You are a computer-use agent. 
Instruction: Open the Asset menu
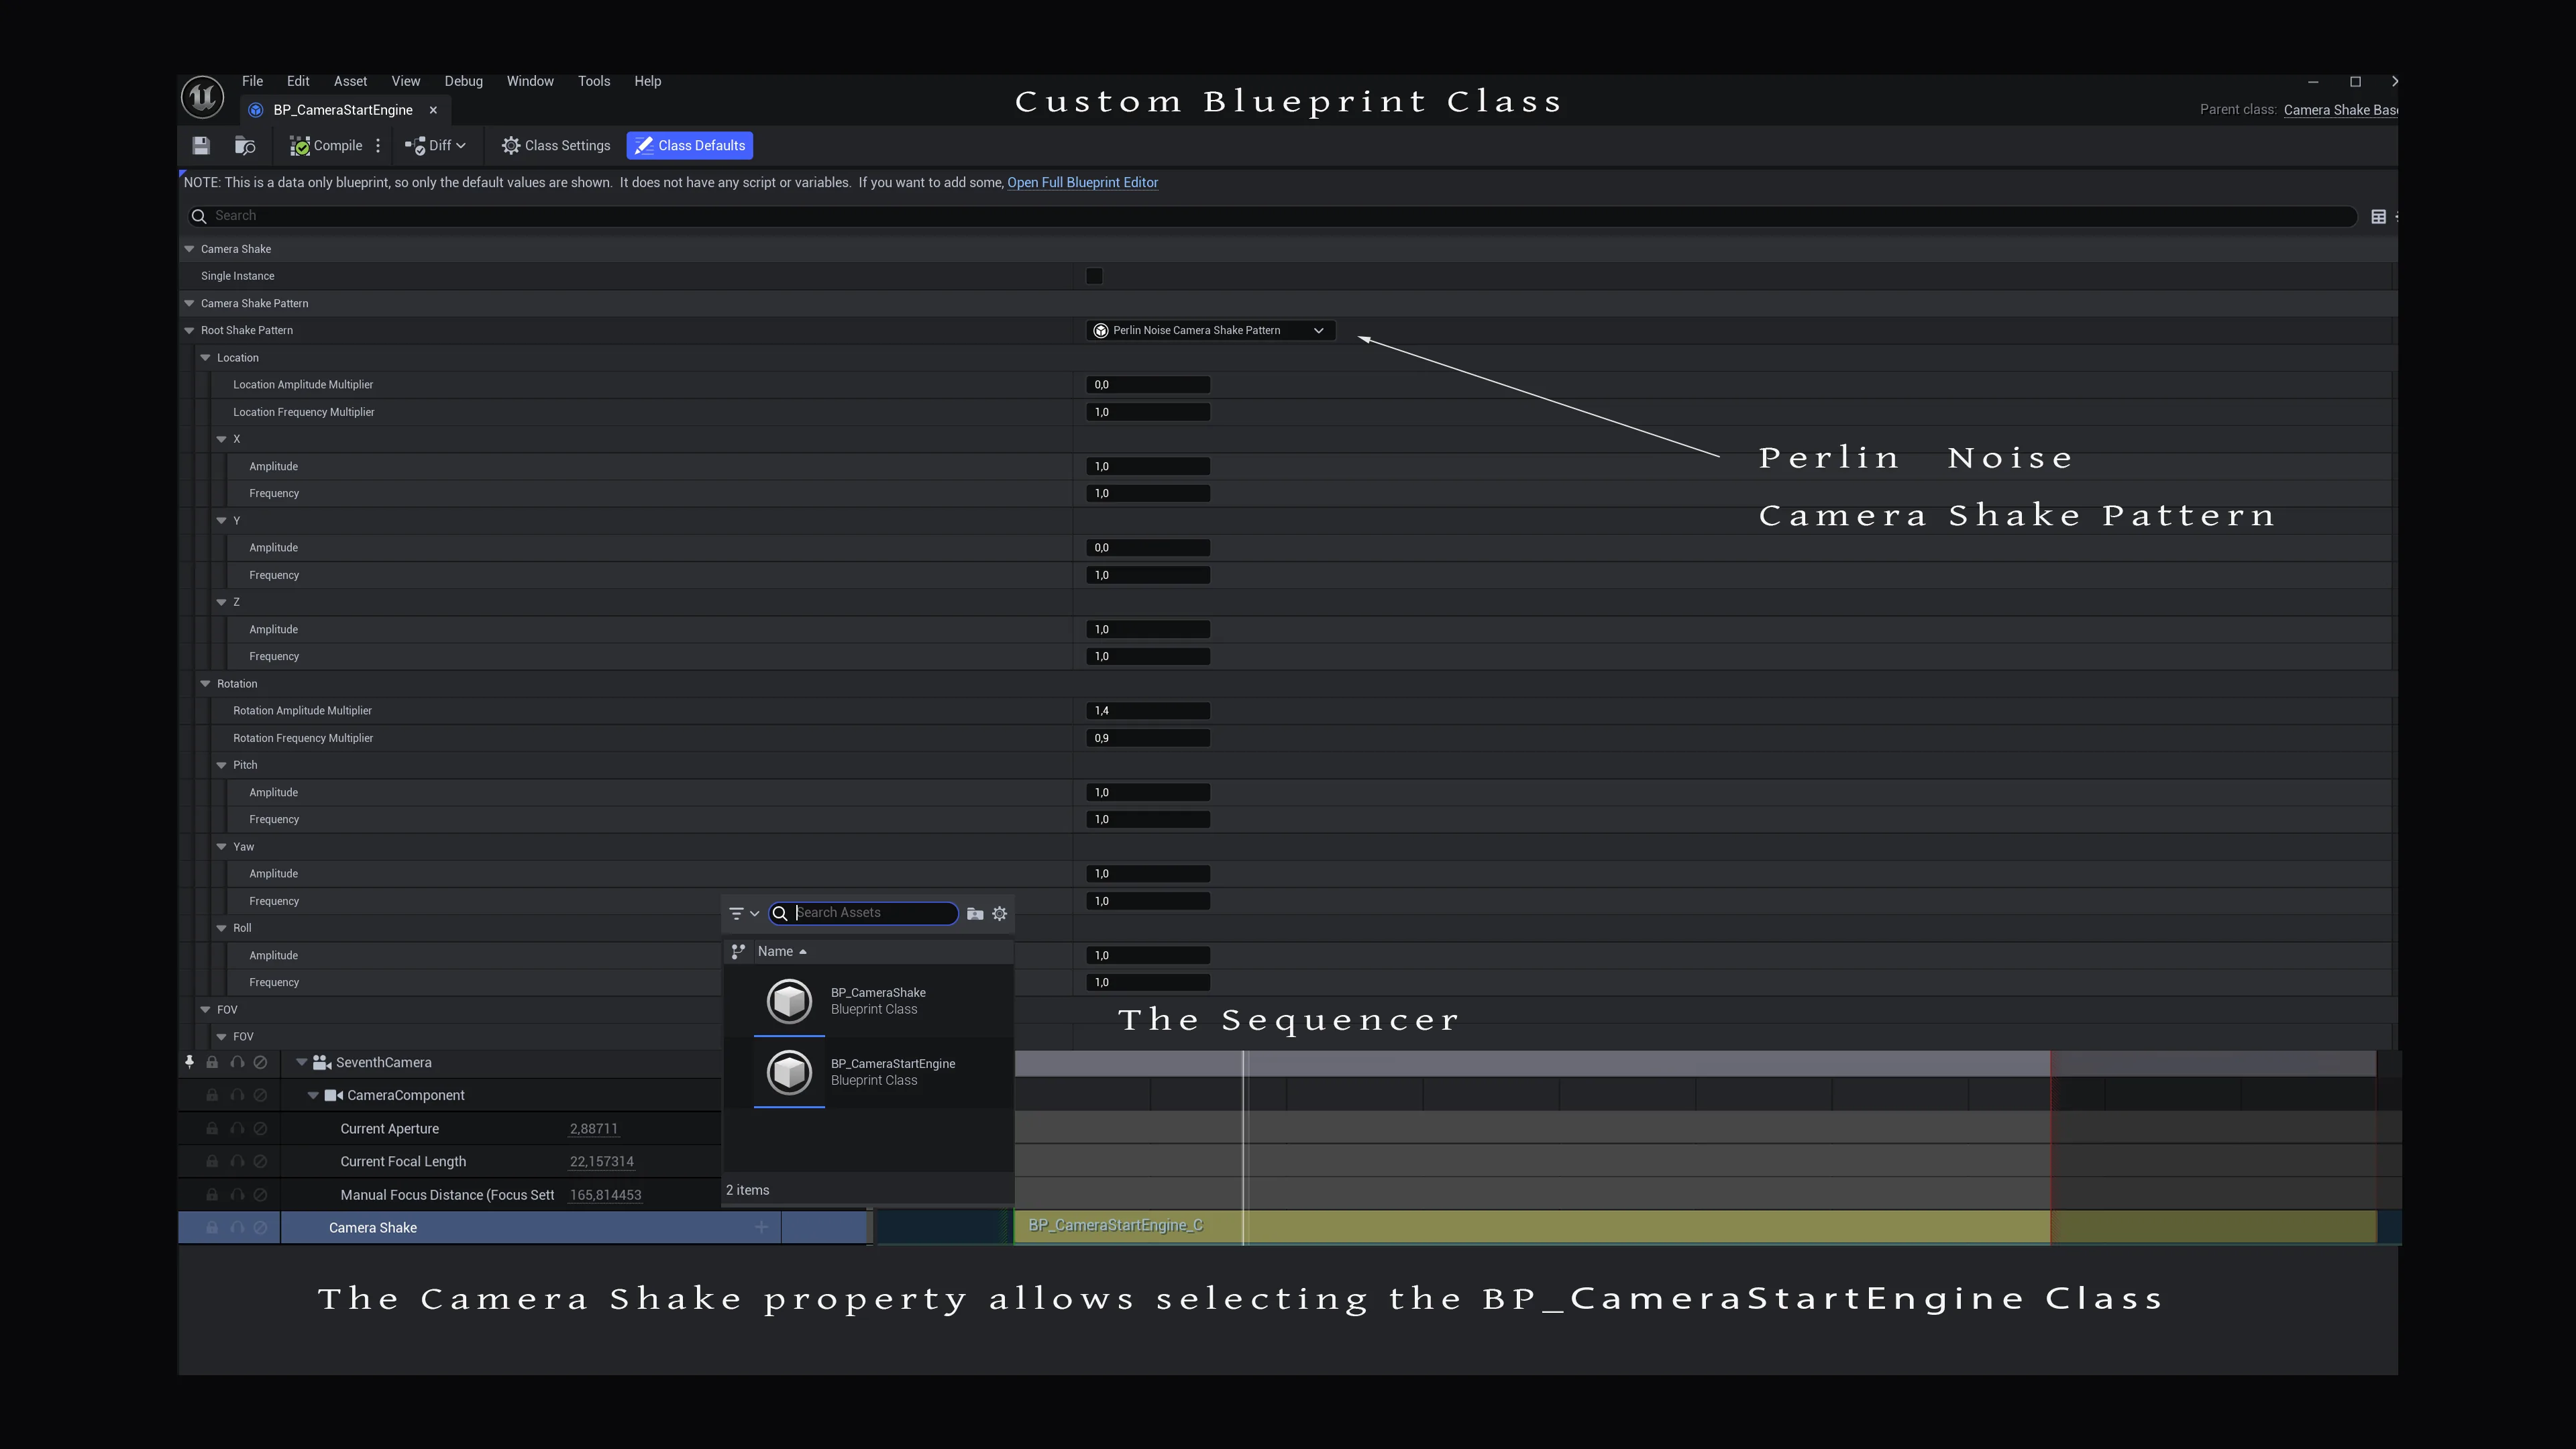350,81
